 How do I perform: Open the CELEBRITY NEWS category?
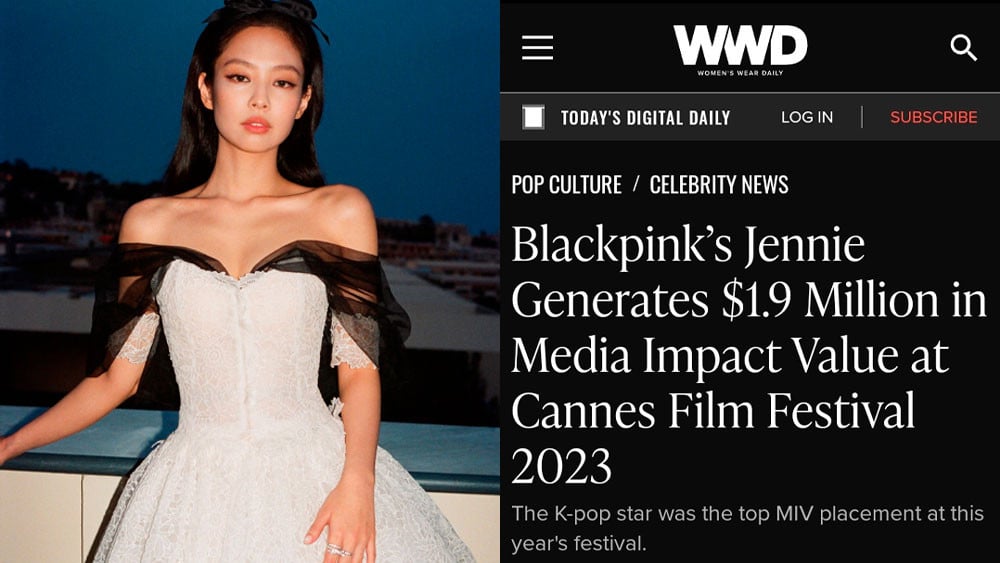pyautogui.click(x=719, y=185)
